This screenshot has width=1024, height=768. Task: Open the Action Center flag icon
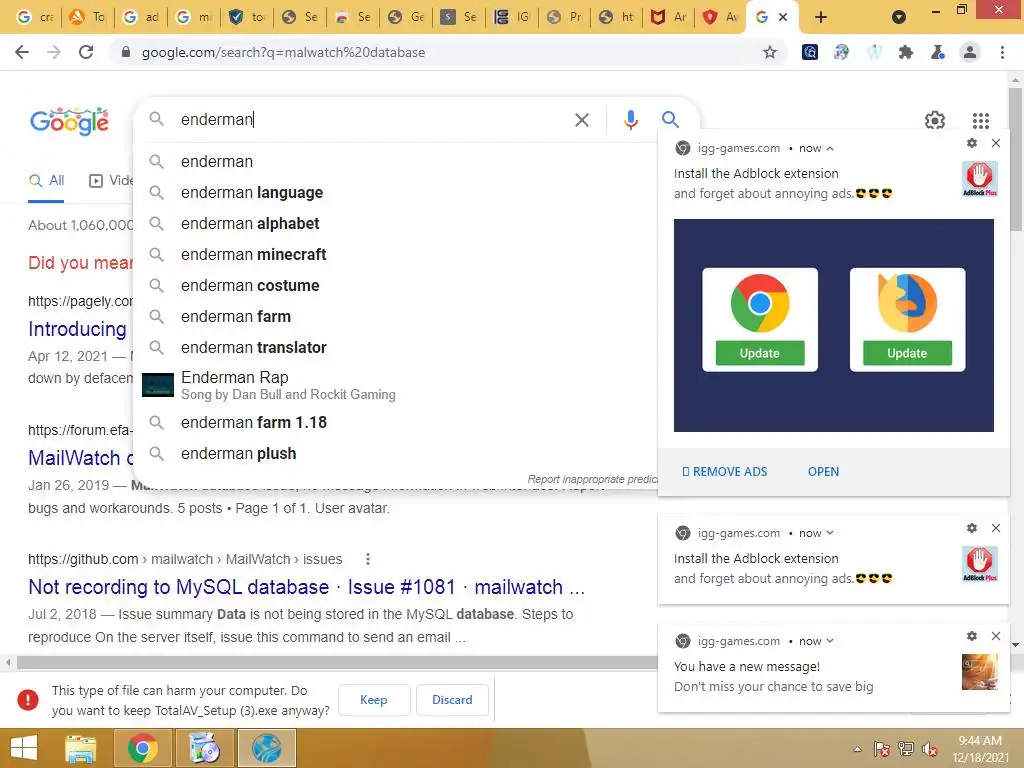click(882, 750)
